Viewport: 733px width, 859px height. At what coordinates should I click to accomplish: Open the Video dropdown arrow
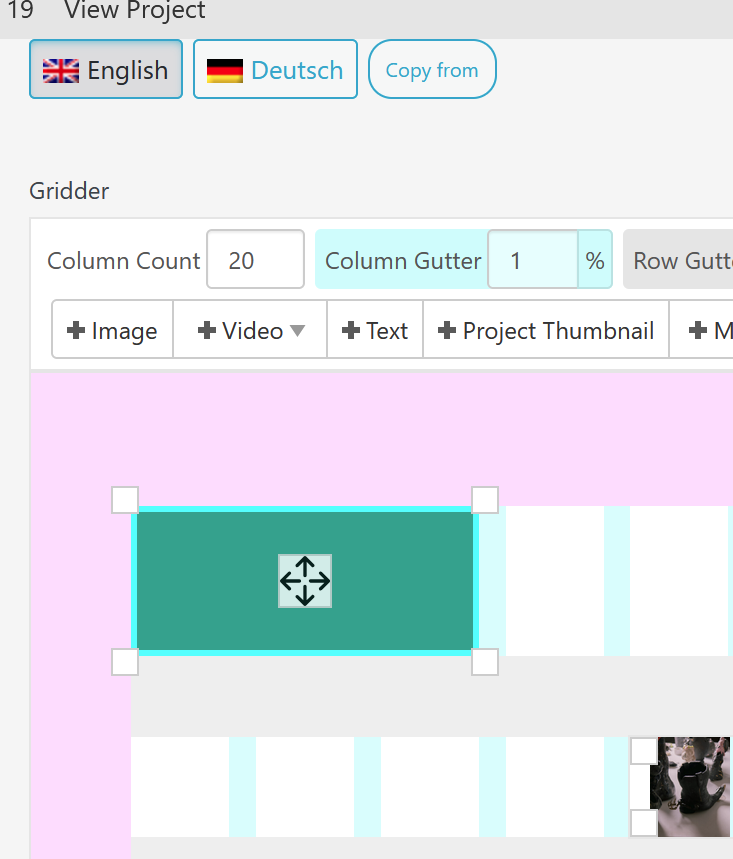pos(297,331)
